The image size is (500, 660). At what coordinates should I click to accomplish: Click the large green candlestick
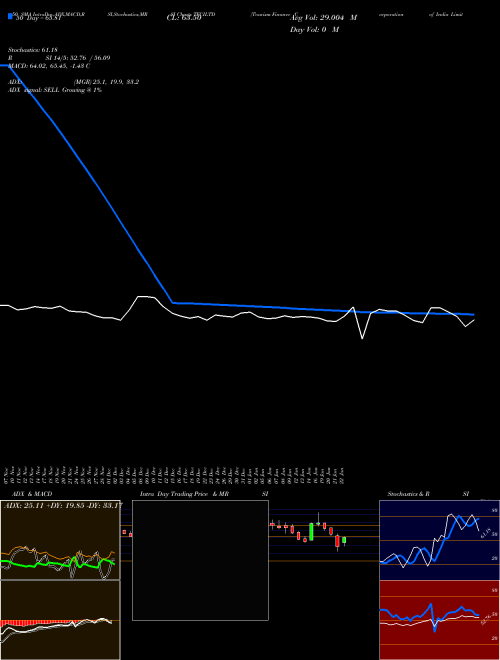coord(311,532)
